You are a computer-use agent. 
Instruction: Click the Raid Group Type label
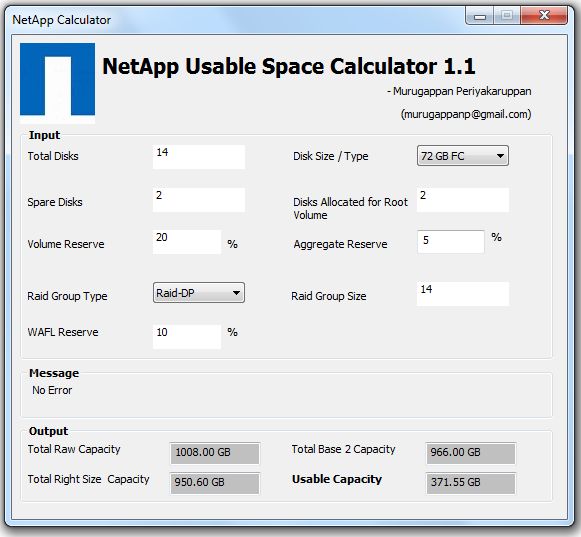[x=67, y=296]
